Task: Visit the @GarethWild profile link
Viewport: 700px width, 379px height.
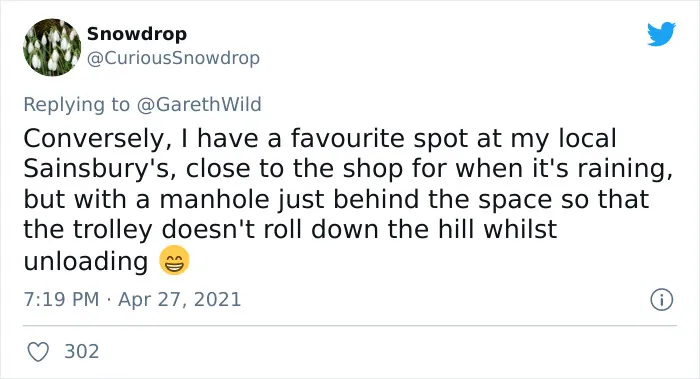Action: 199,104
